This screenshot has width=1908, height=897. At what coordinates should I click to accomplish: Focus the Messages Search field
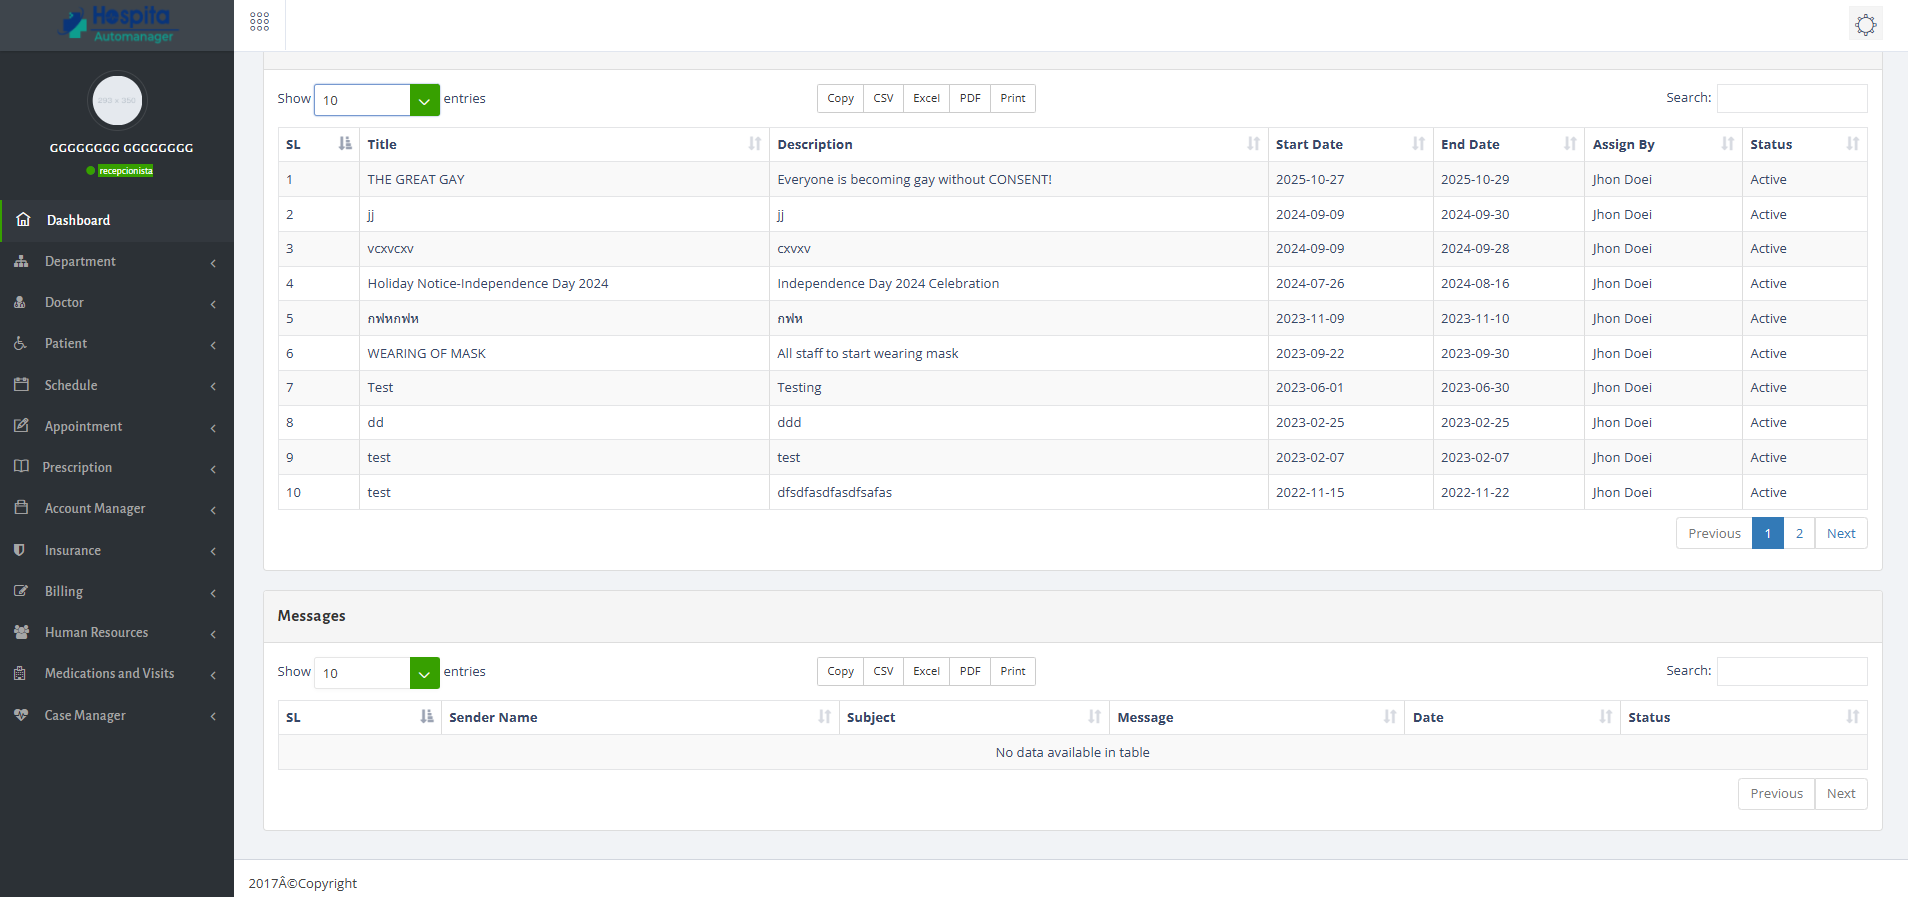[x=1792, y=671]
